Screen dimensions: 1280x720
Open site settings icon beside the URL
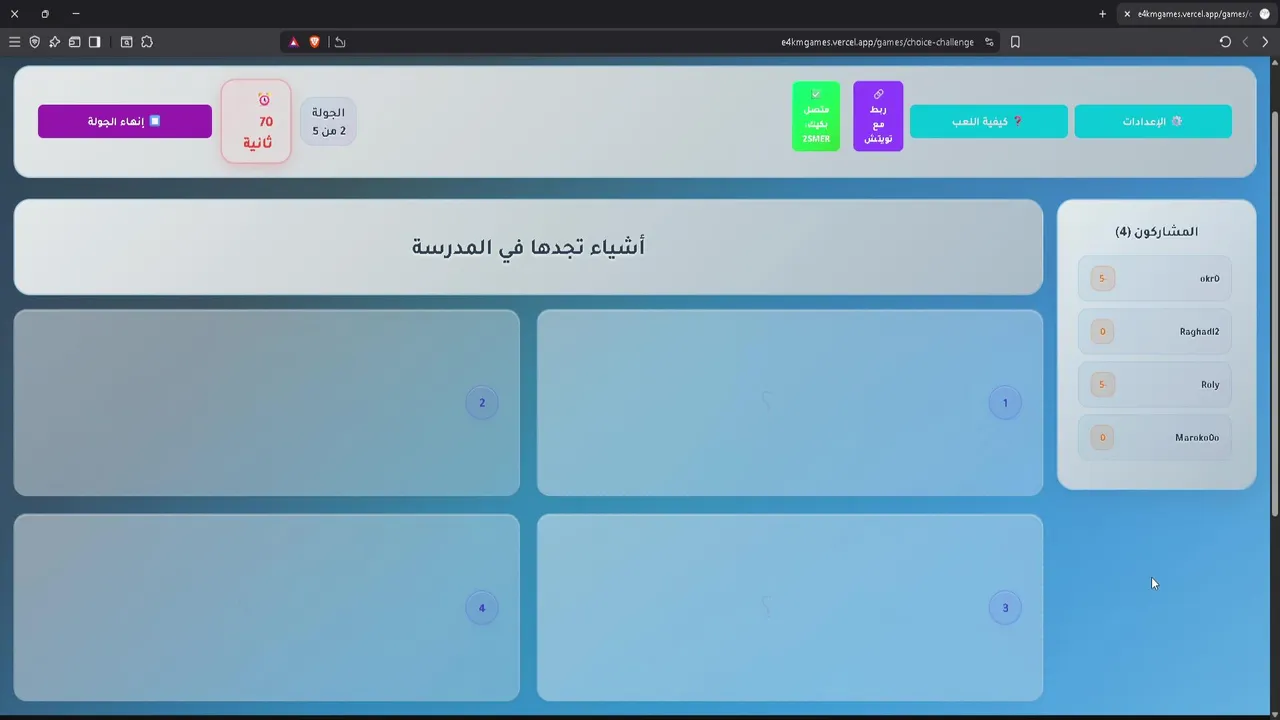pos(989,42)
